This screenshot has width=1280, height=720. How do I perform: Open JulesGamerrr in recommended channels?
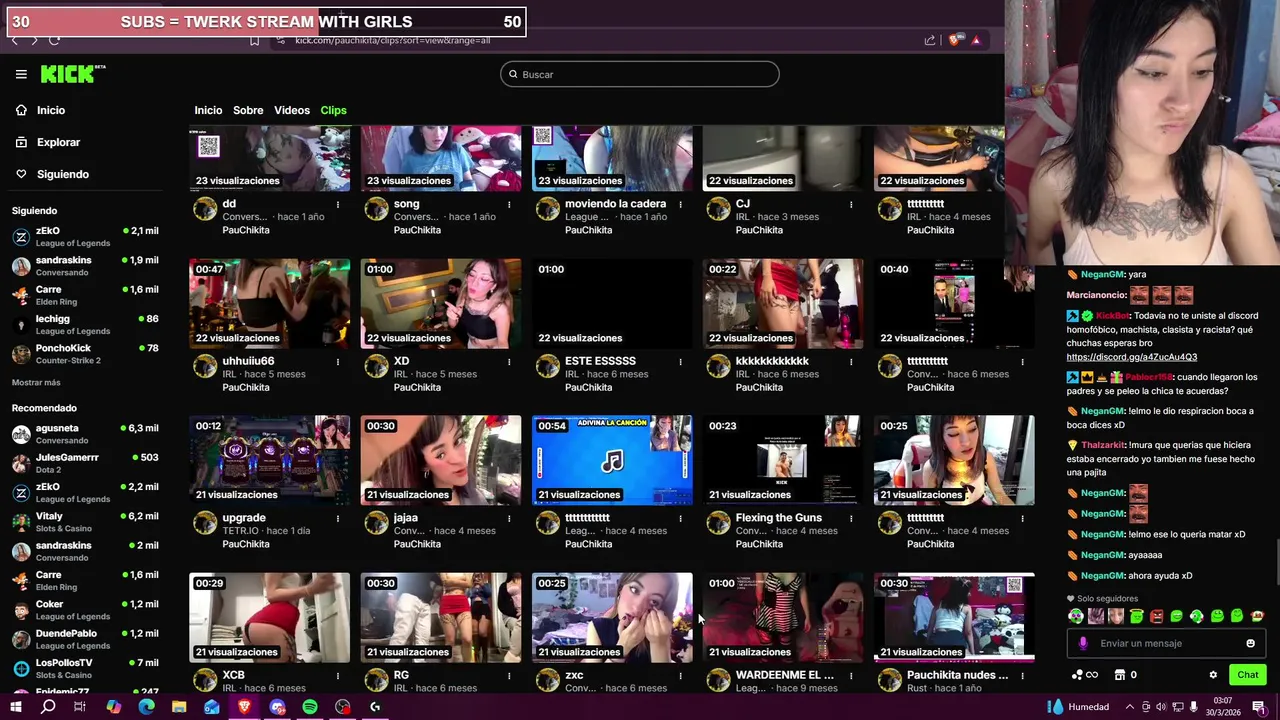[x=85, y=463]
